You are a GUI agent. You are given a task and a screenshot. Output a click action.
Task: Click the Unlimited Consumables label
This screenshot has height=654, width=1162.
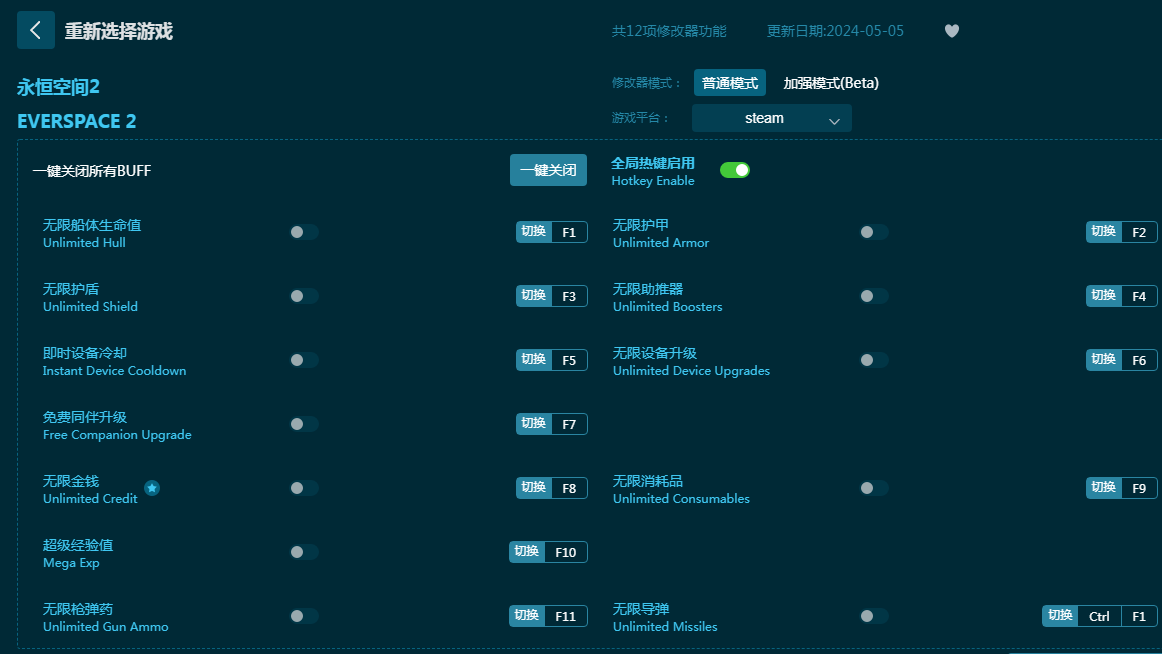pos(681,498)
